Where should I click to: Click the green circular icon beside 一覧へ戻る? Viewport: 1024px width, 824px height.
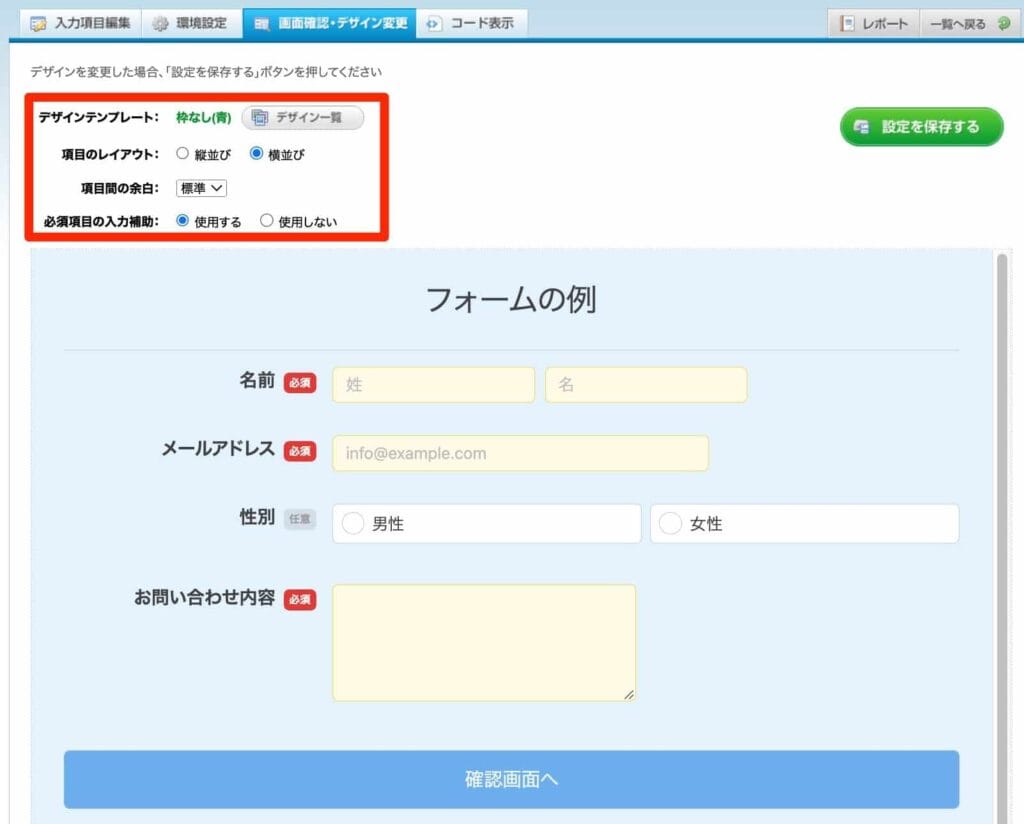[1003, 21]
